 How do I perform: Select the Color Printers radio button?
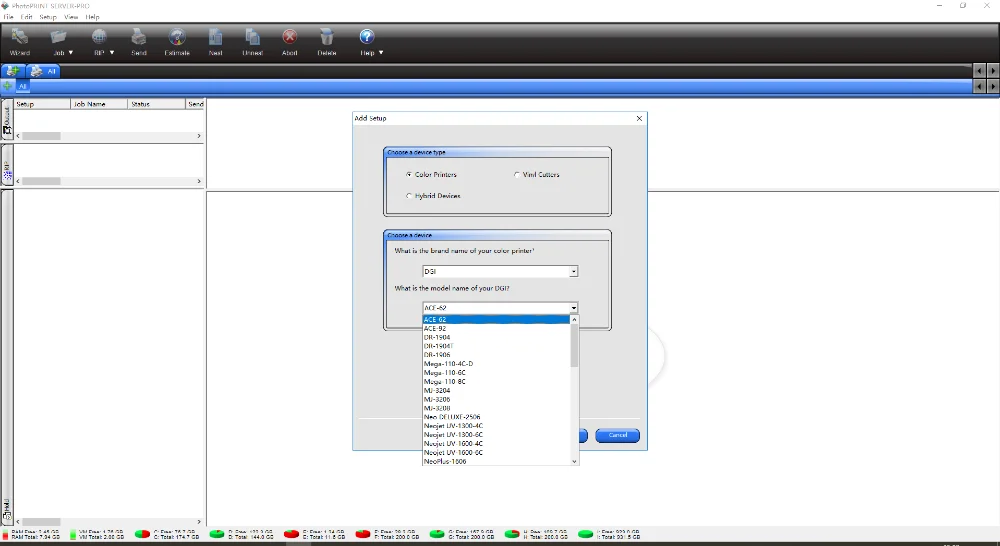tap(409, 174)
